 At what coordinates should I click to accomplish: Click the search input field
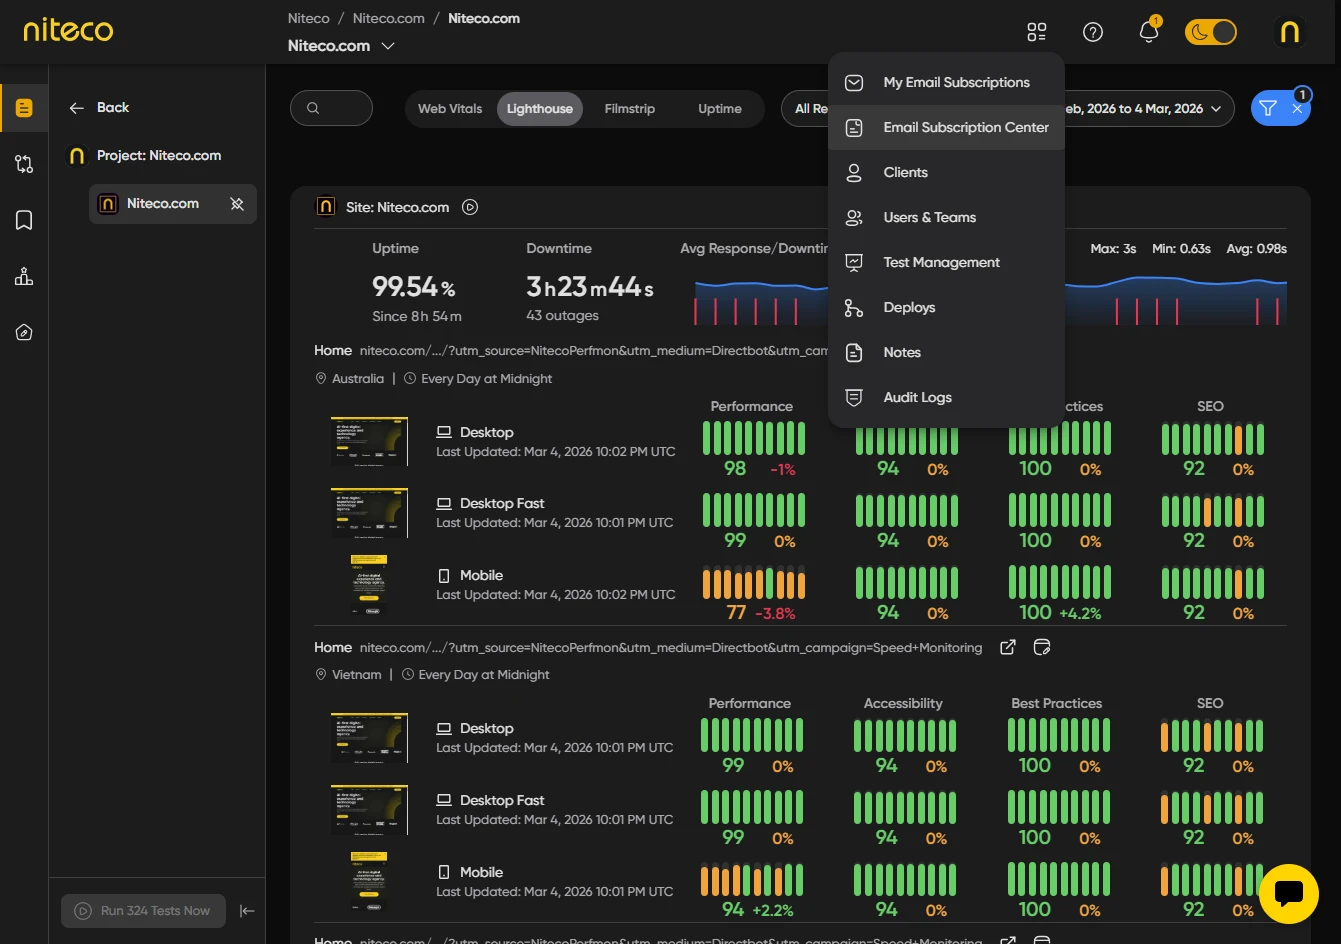tap(331, 109)
